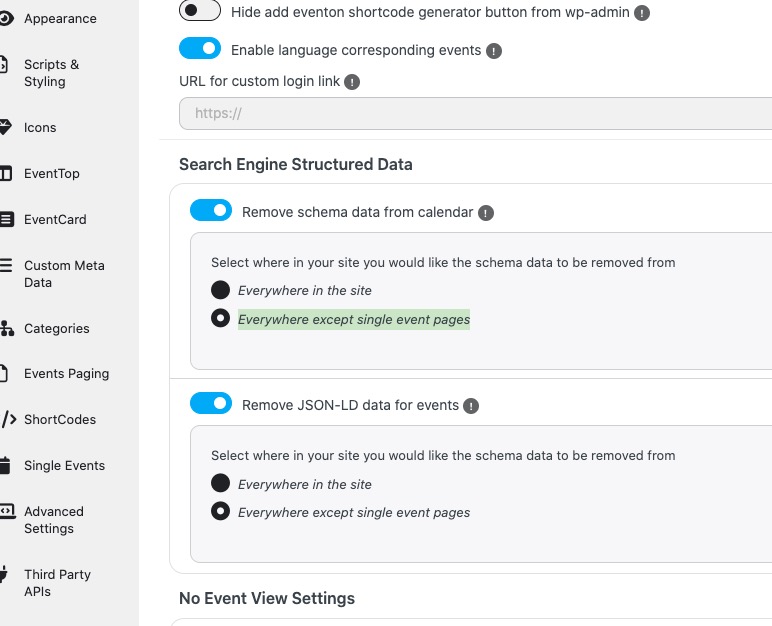
Task: Click info icon next to Remove JSON-LD data
Action: pyautogui.click(x=471, y=406)
